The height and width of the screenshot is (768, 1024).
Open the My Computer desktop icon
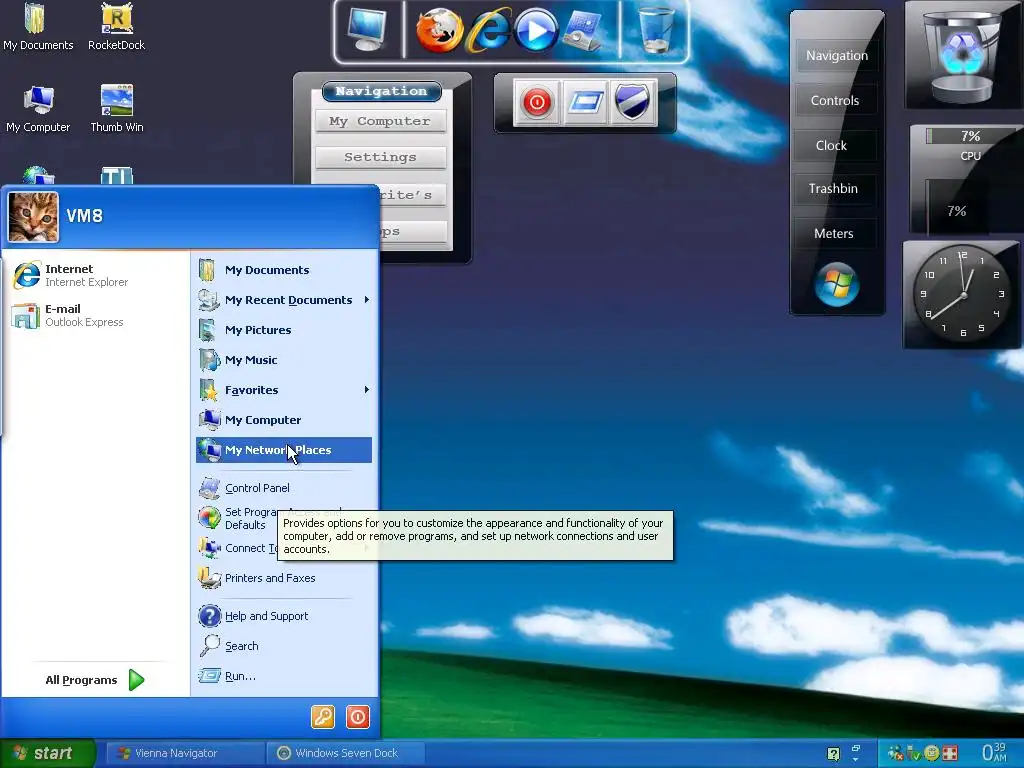[x=38, y=109]
